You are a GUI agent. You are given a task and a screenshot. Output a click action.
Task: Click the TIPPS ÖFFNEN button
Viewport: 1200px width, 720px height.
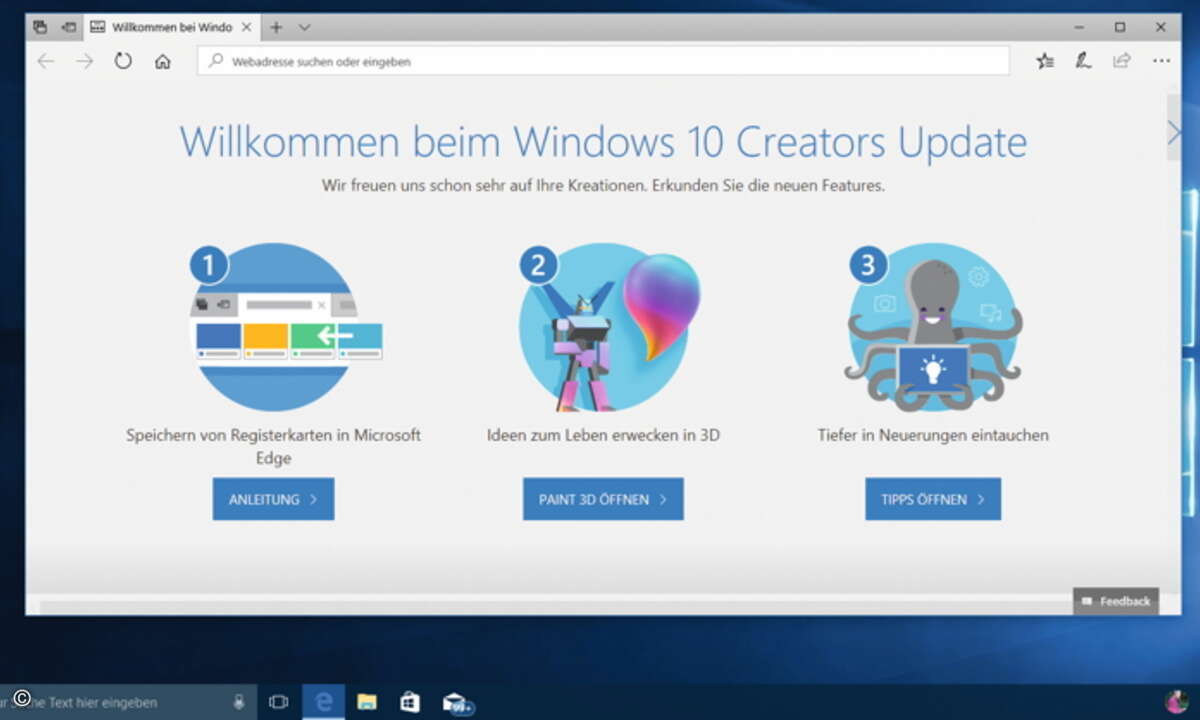click(x=933, y=499)
